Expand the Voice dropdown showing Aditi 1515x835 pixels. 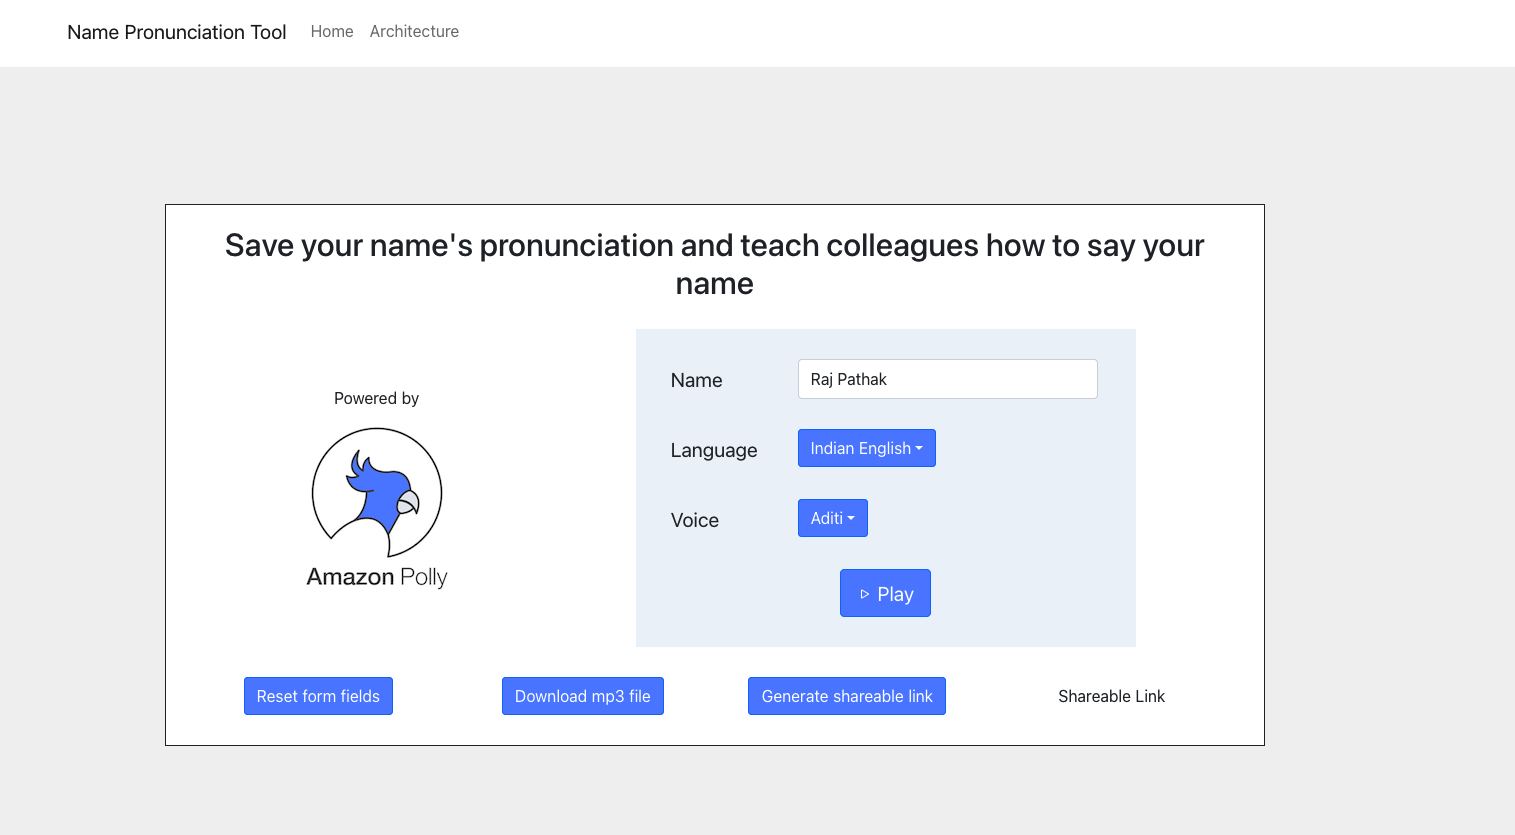coord(832,518)
